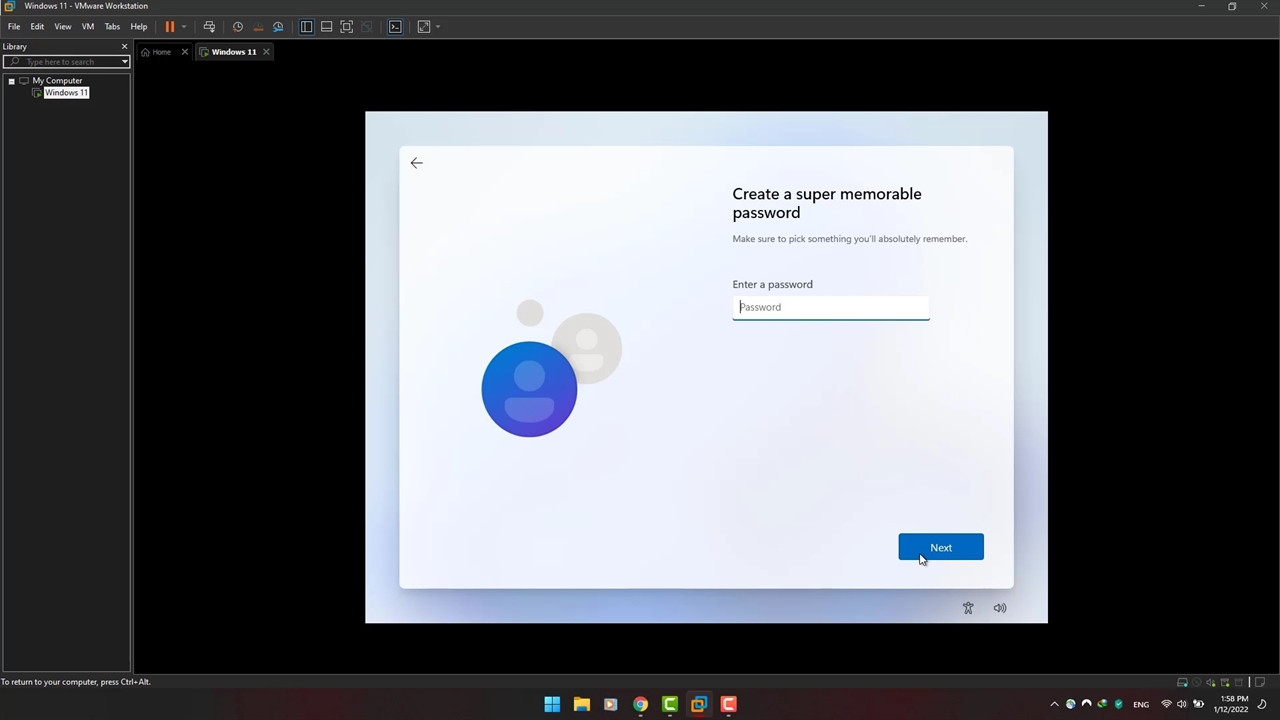
Task: Click the Password input field
Action: pos(830,307)
